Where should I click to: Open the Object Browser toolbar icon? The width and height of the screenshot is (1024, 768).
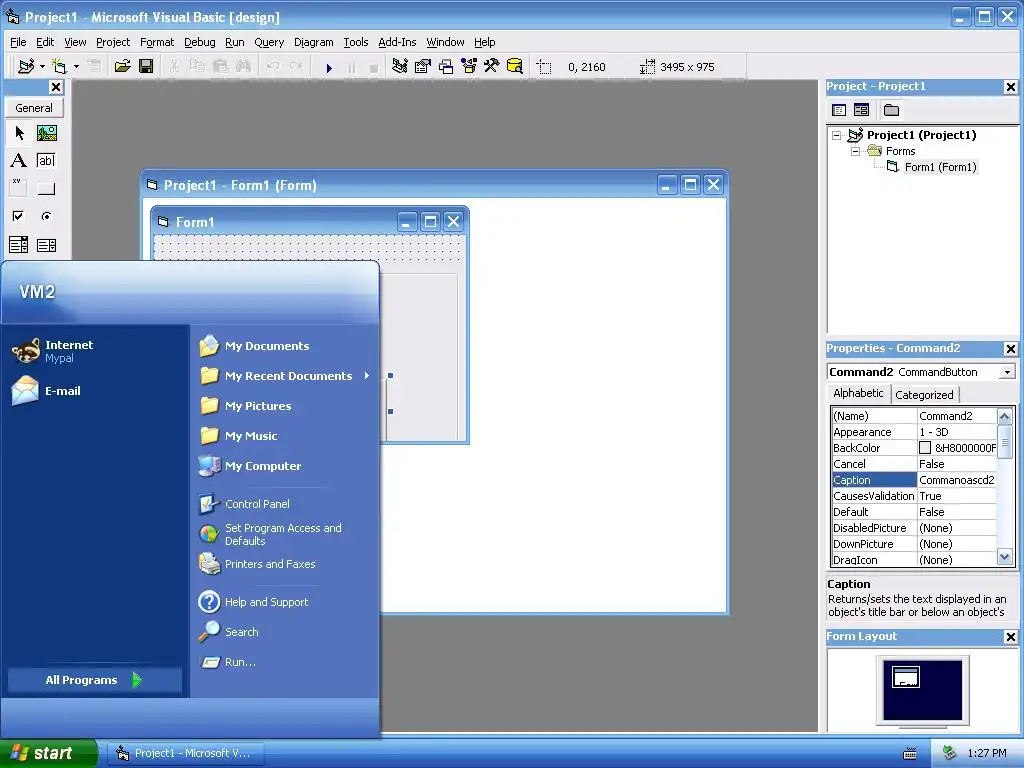[x=469, y=66]
